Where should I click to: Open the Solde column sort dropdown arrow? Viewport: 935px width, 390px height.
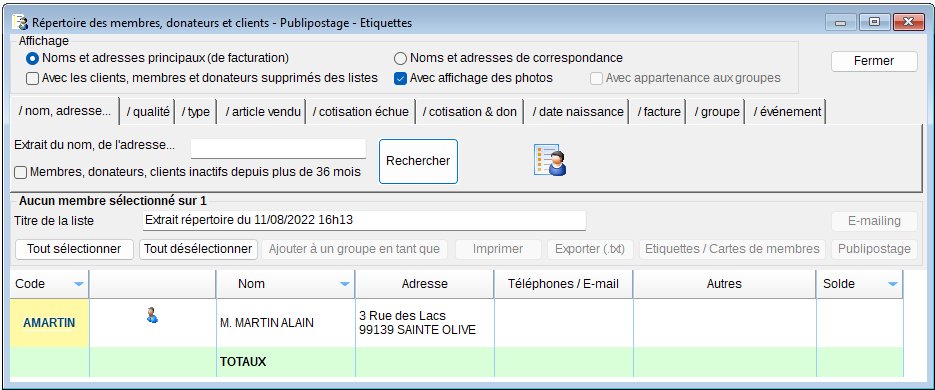pyautogui.click(x=892, y=284)
